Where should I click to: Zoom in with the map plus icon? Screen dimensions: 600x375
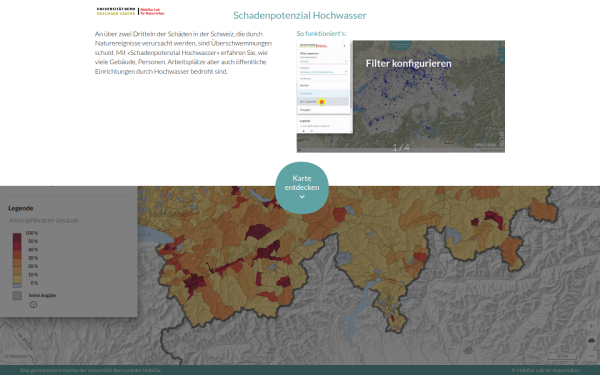(592, 326)
